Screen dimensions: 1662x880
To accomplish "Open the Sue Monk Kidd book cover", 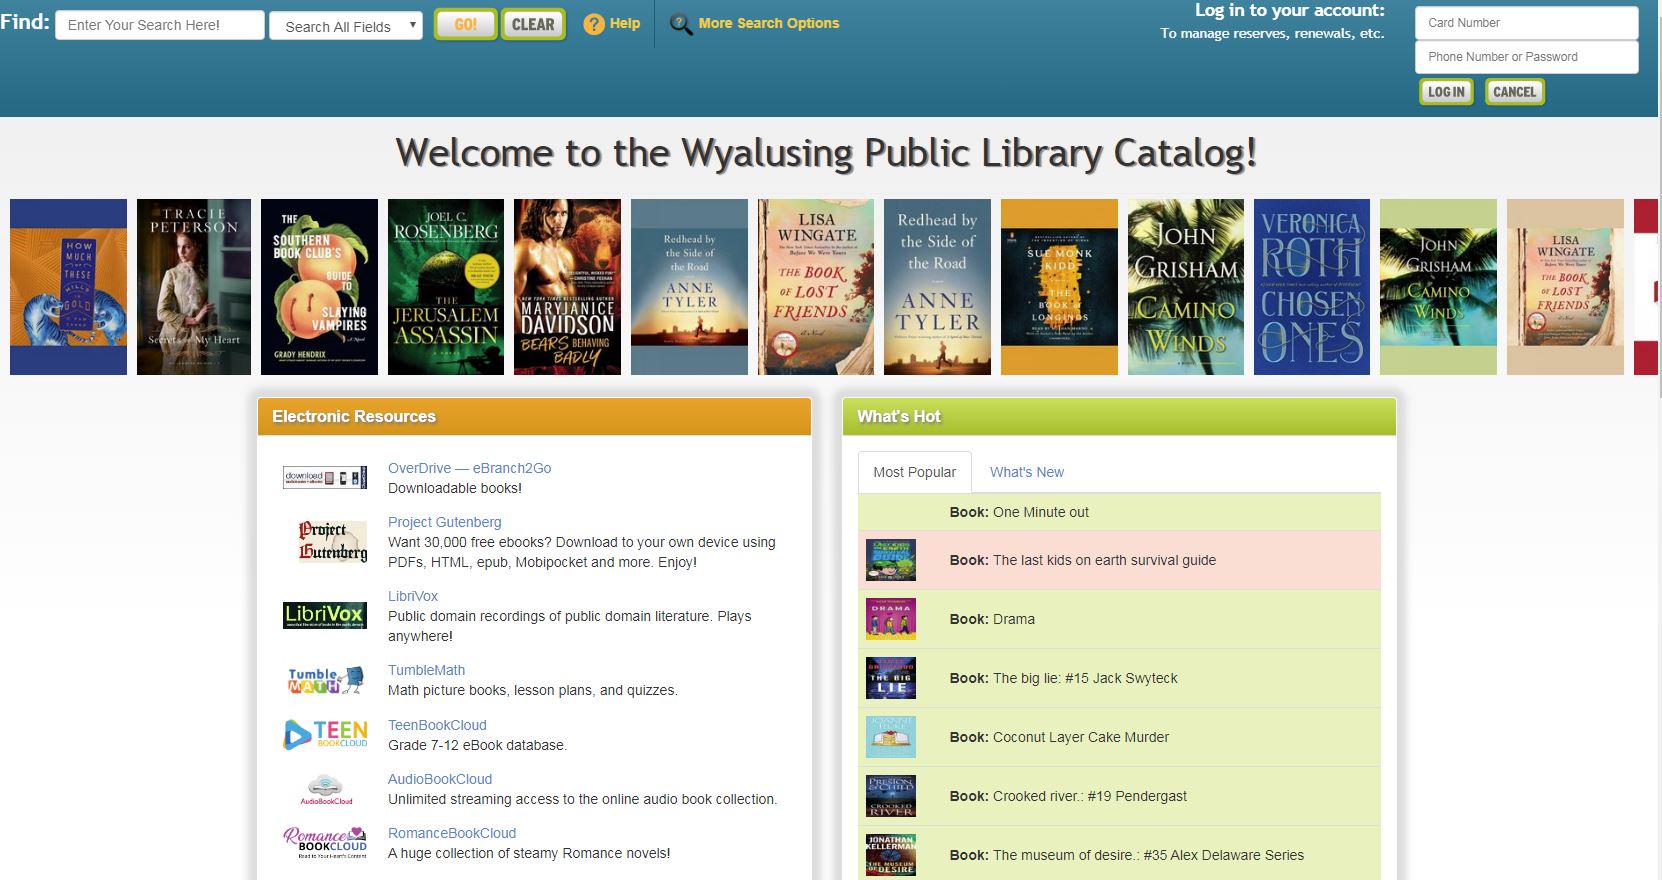I will [x=1059, y=287].
